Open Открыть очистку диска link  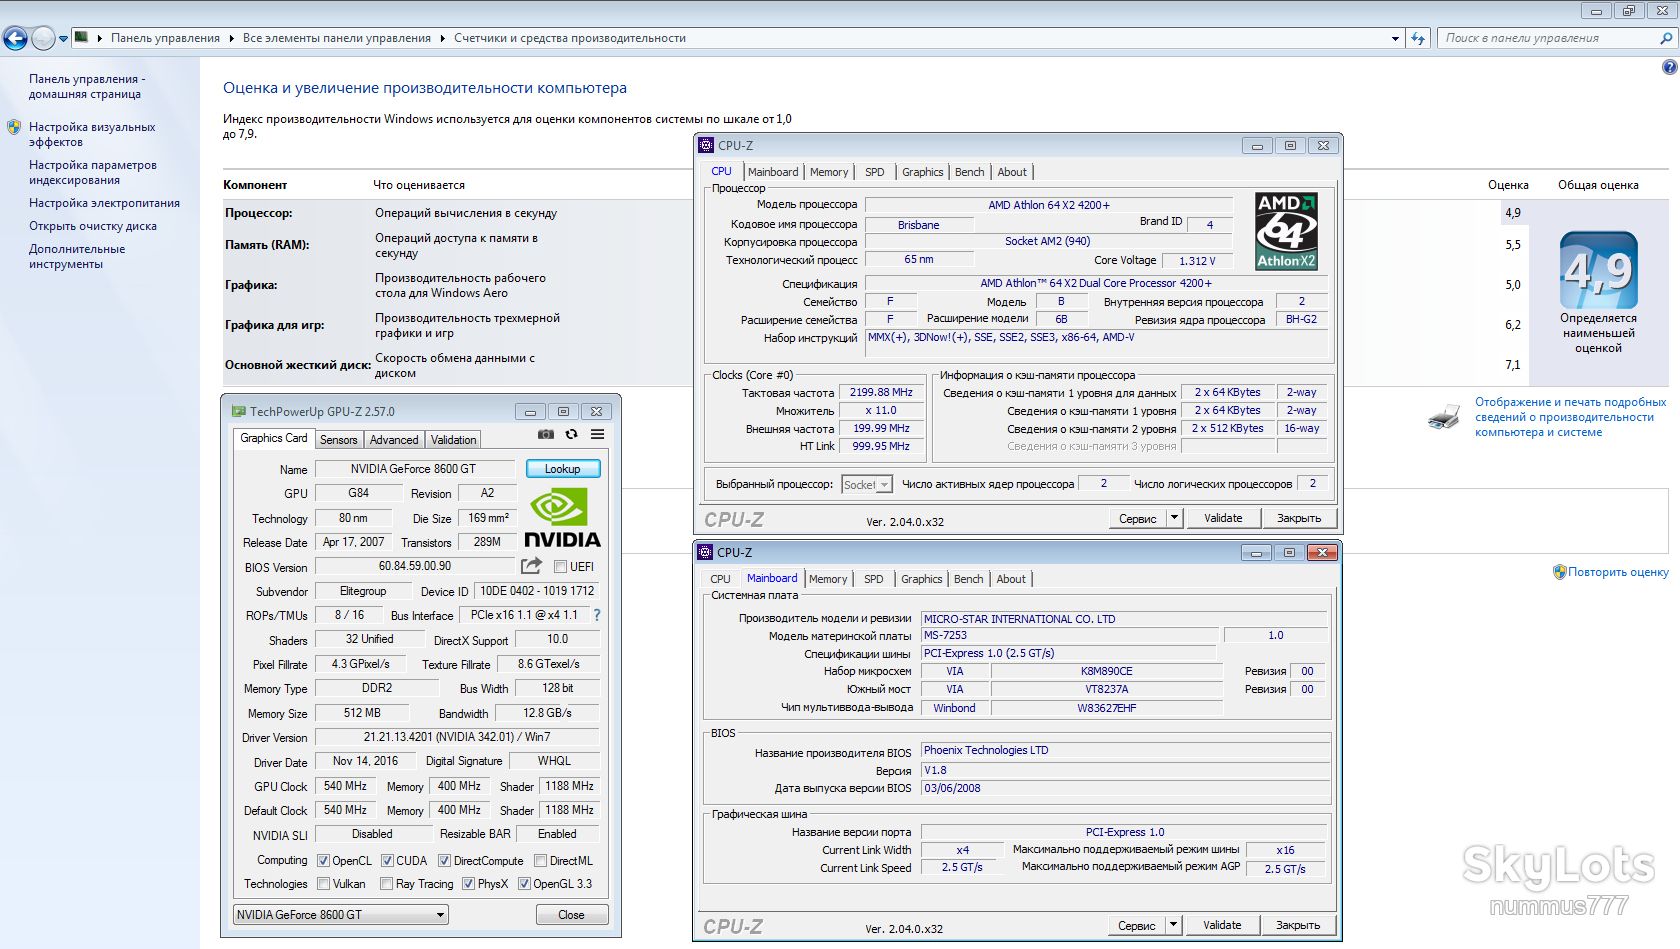[x=93, y=226]
